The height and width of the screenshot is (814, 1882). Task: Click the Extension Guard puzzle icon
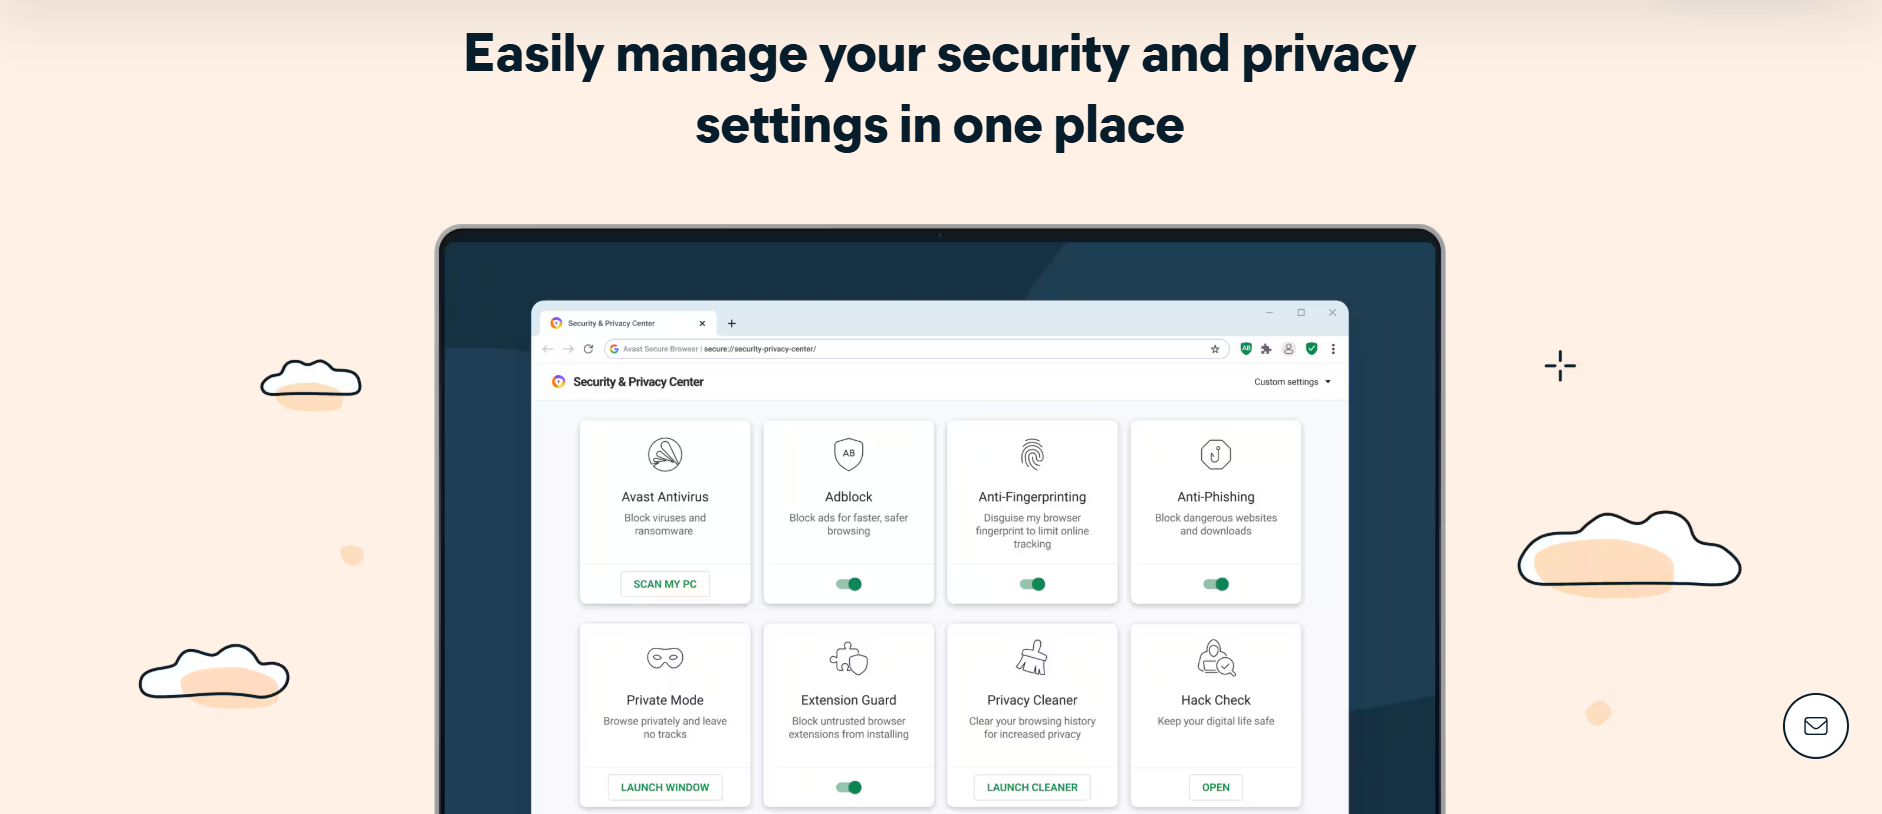click(x=849, y=658)
